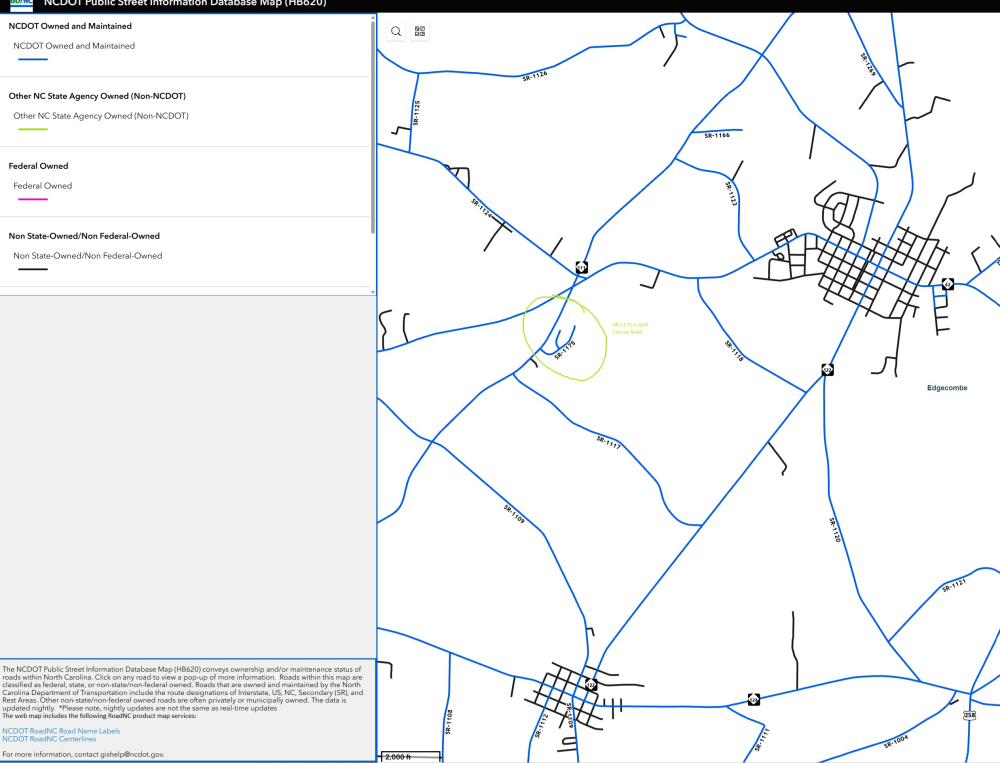The image size is (1000, 763).
Task: Click the US 258 highway shield
Action: (969, 715)
